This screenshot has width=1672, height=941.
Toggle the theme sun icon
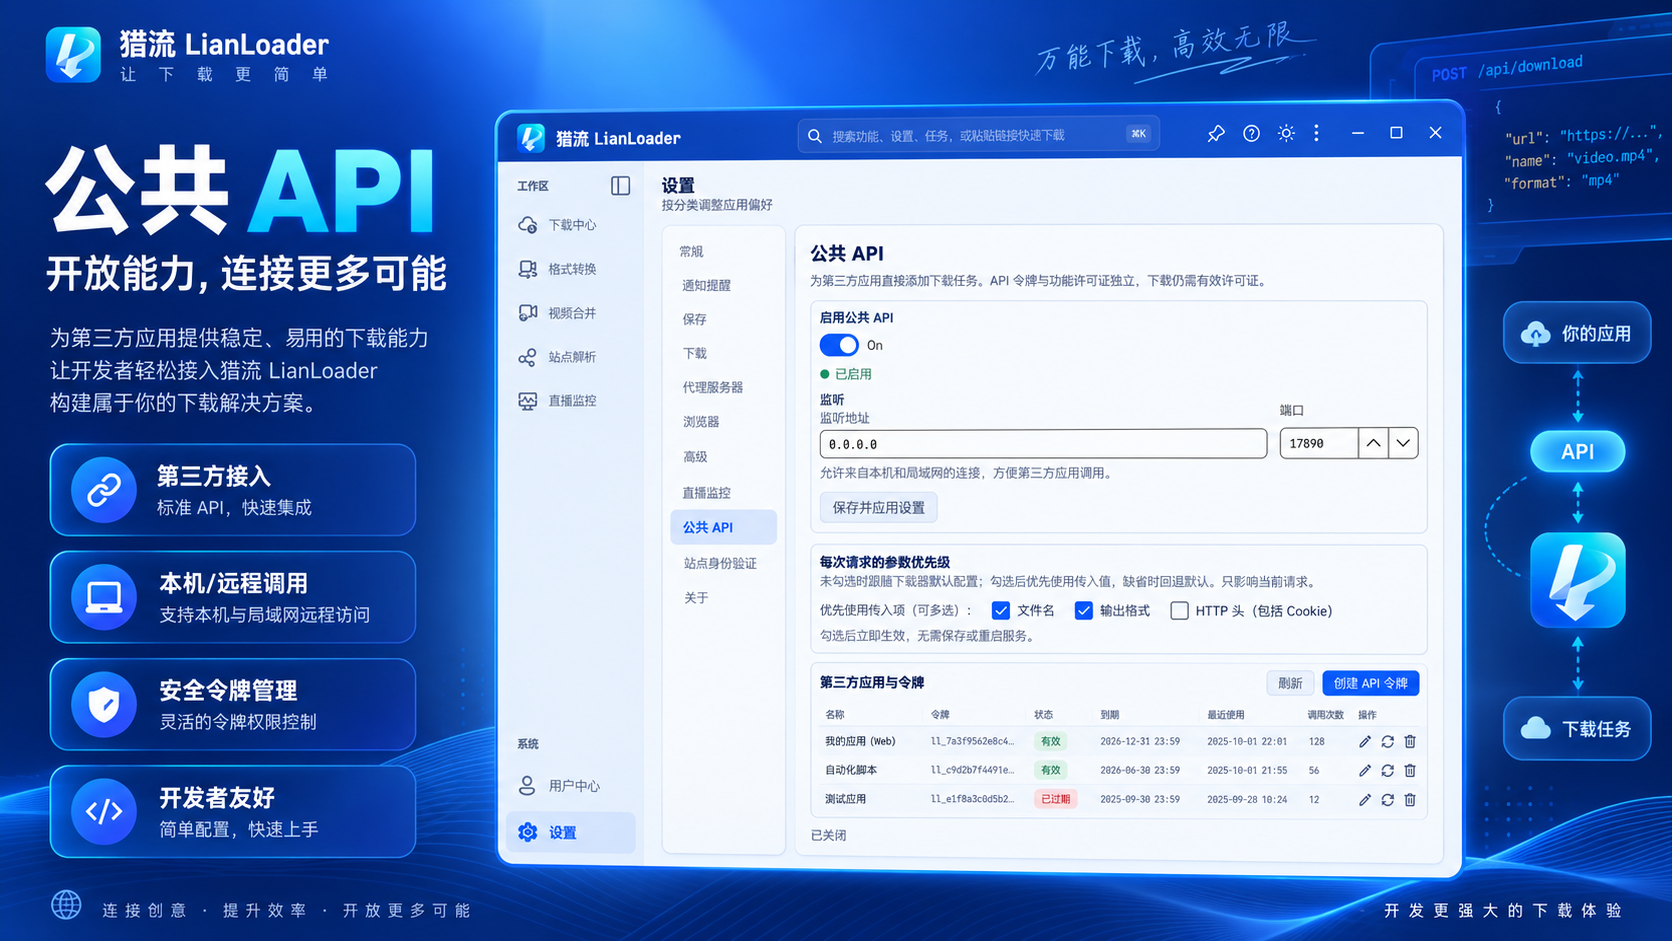point(1286,133)
